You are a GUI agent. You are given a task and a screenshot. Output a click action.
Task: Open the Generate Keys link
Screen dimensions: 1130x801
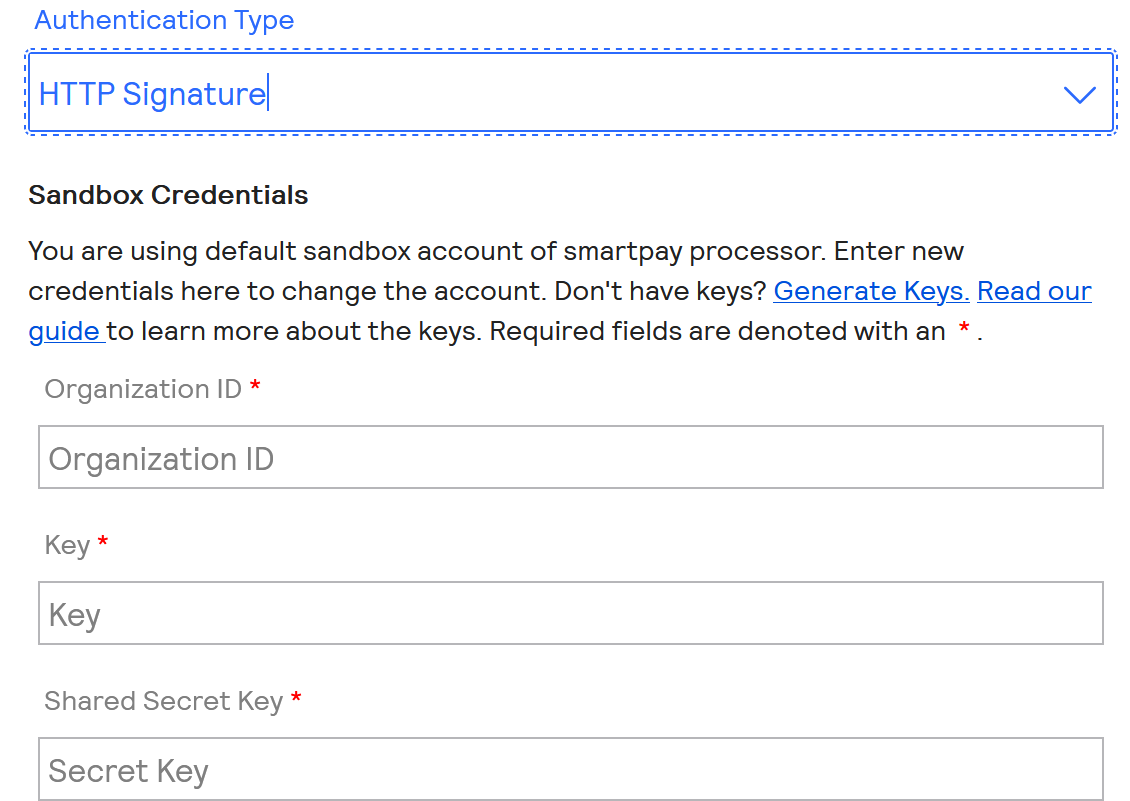coord(869,290)
